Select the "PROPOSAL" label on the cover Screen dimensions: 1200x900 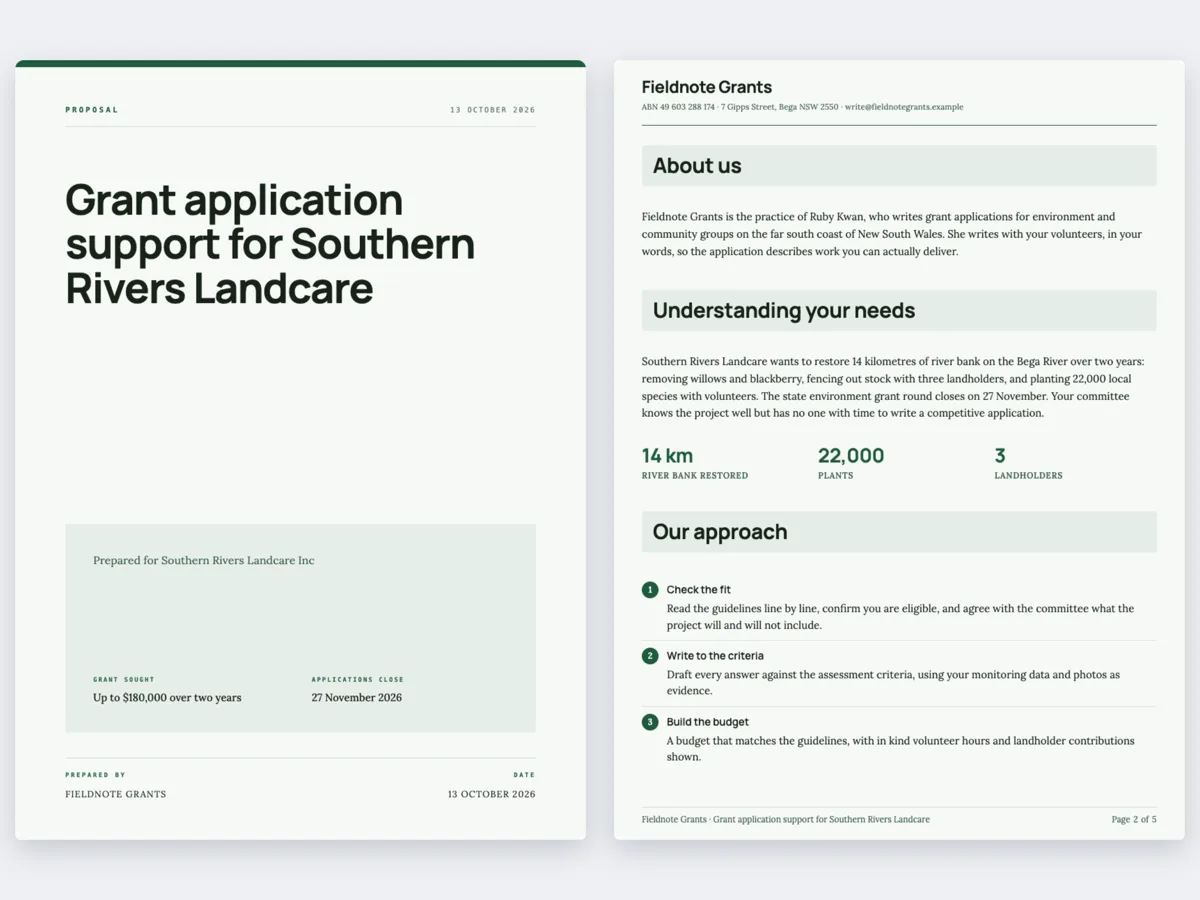pos(92,110)
